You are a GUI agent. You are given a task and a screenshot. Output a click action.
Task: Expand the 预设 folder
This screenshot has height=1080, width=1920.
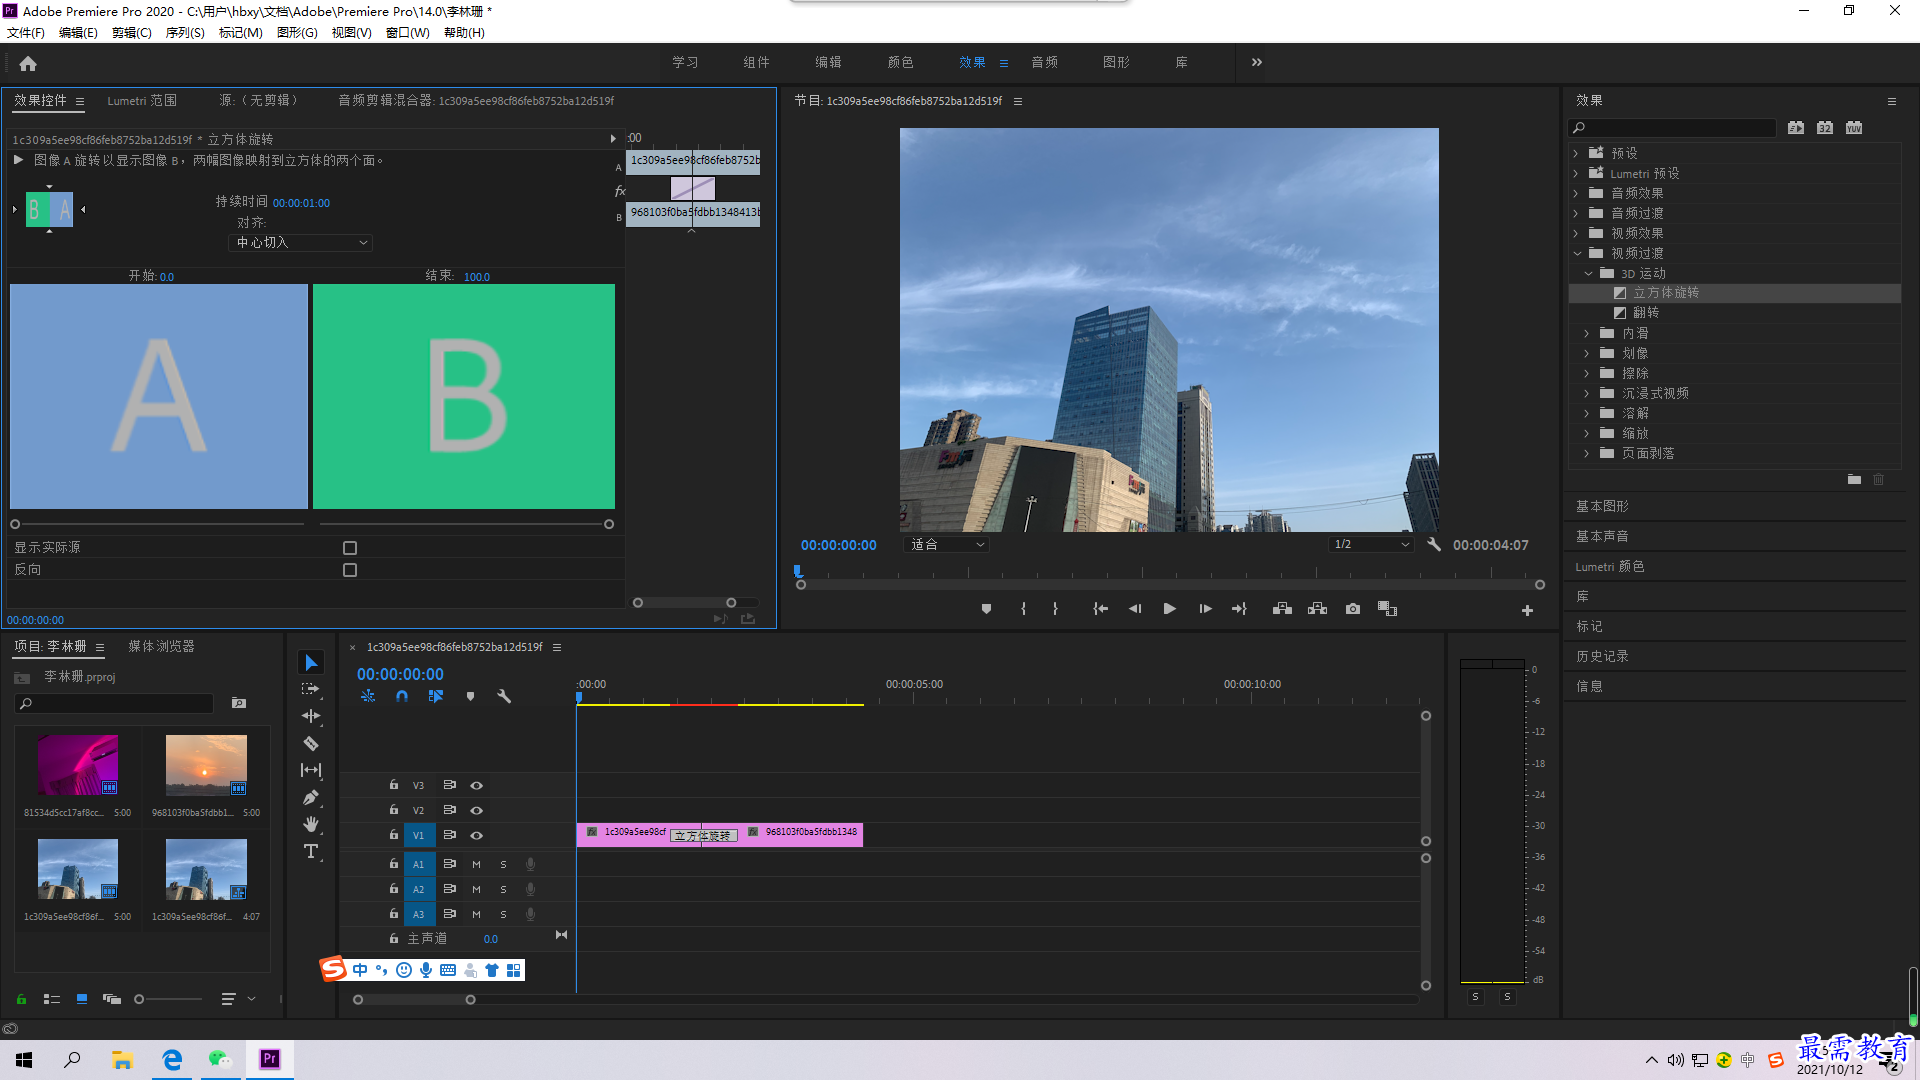click(1576, 153)
